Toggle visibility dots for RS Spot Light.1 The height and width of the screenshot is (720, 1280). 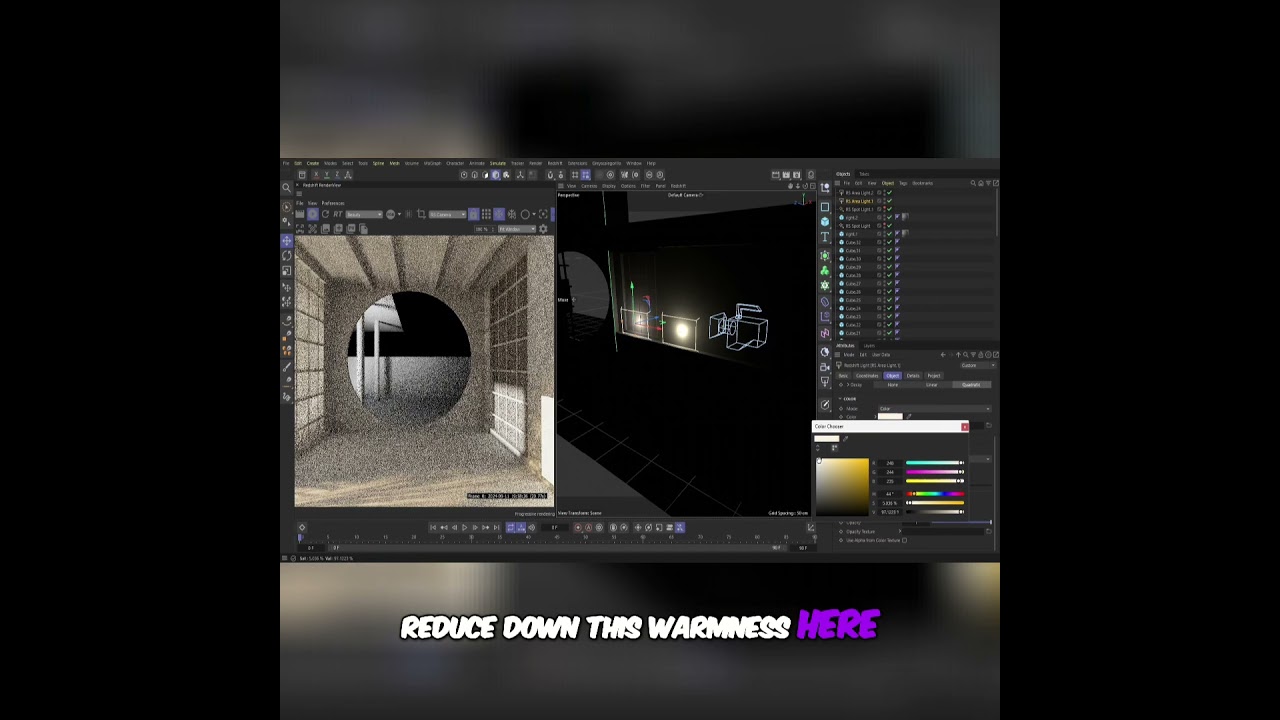(885, 209)
